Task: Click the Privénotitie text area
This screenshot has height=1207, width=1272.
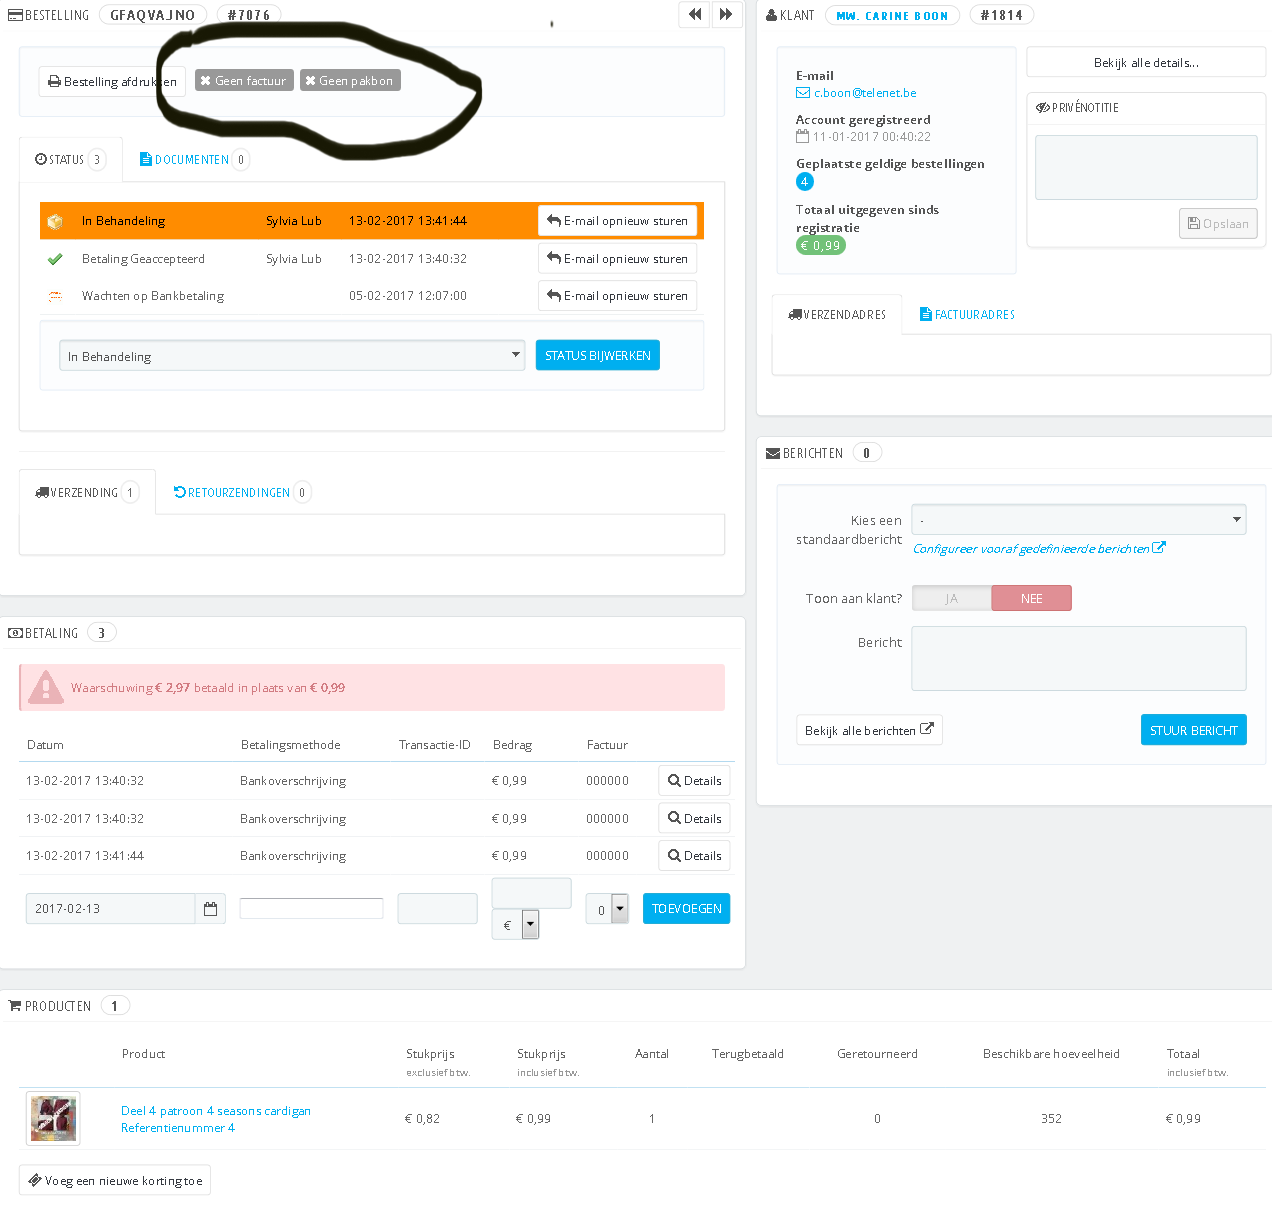Action: 1146,168
